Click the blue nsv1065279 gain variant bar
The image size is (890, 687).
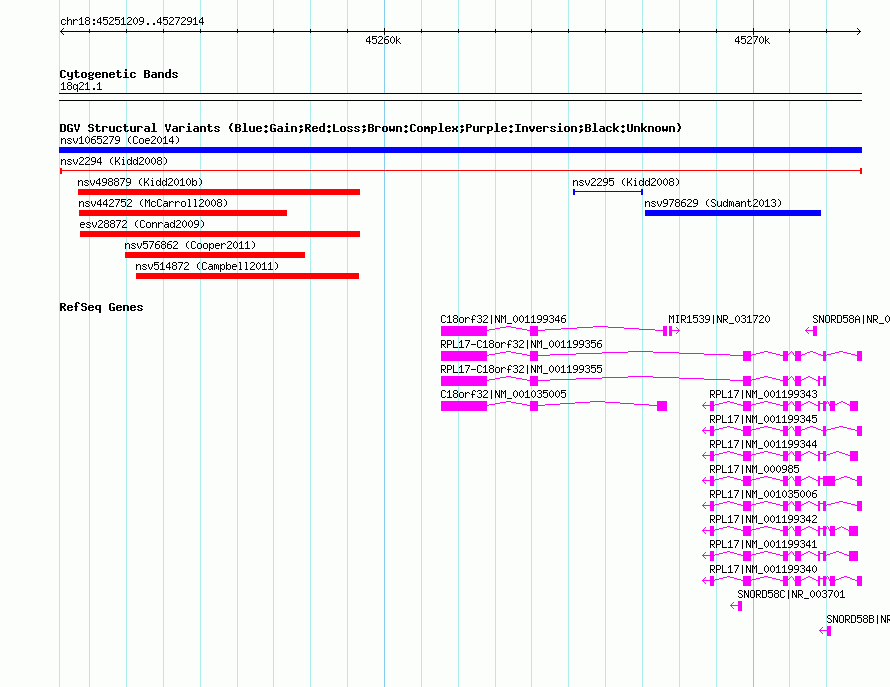tap(460, 150)
